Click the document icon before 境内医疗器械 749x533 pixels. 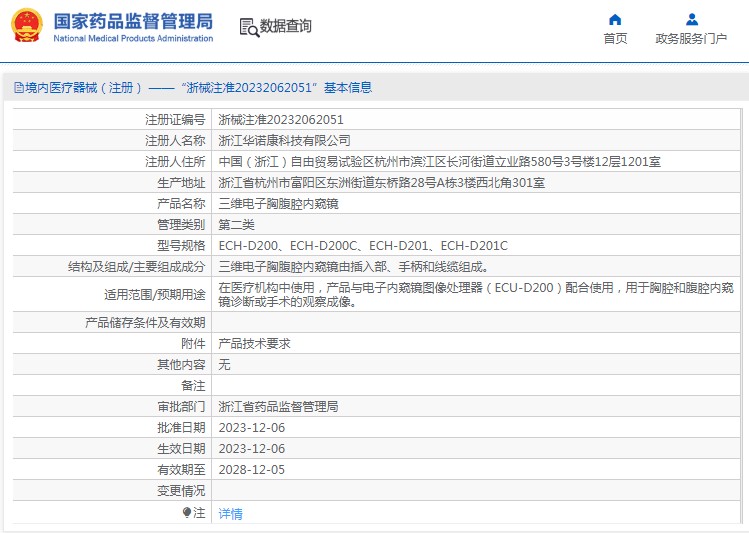click(x=19, y=87)
